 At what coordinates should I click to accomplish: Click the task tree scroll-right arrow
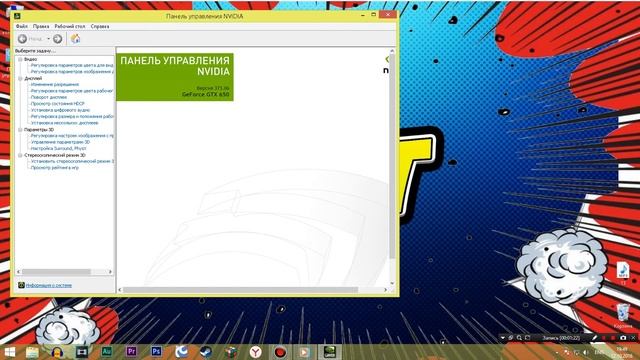pos(110,271)
